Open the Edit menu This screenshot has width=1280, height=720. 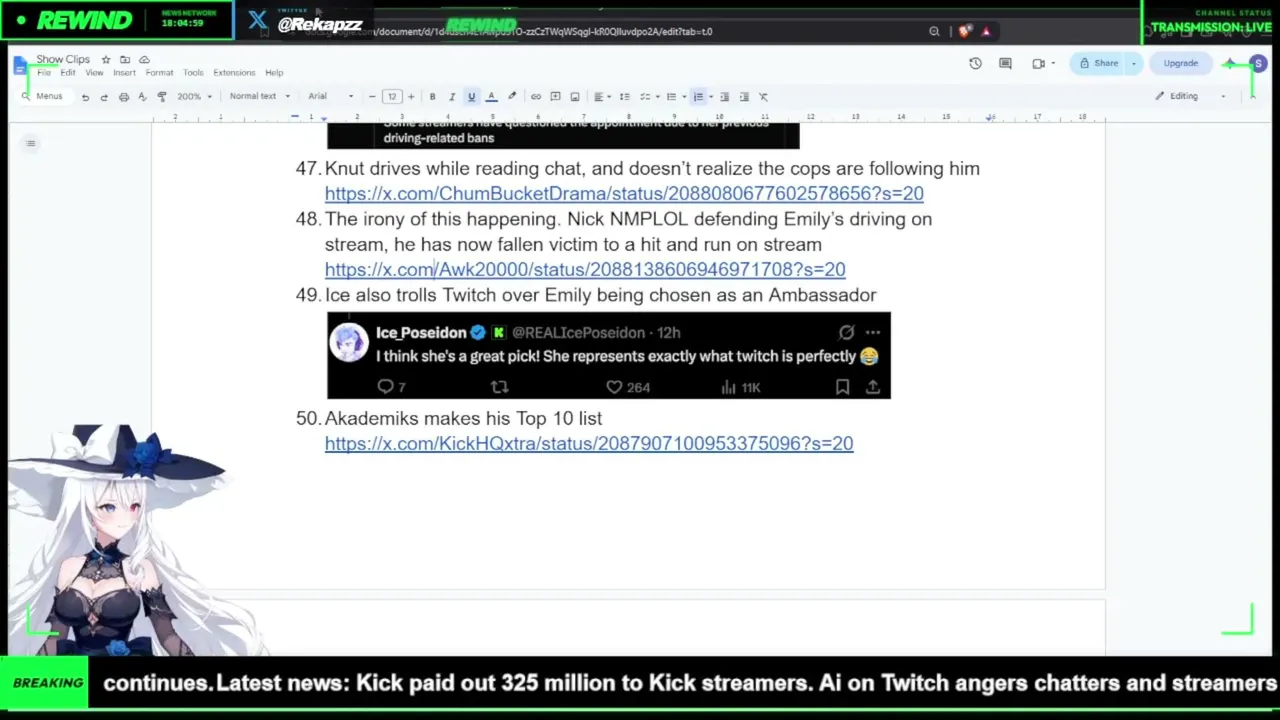[x=68, y=73]
